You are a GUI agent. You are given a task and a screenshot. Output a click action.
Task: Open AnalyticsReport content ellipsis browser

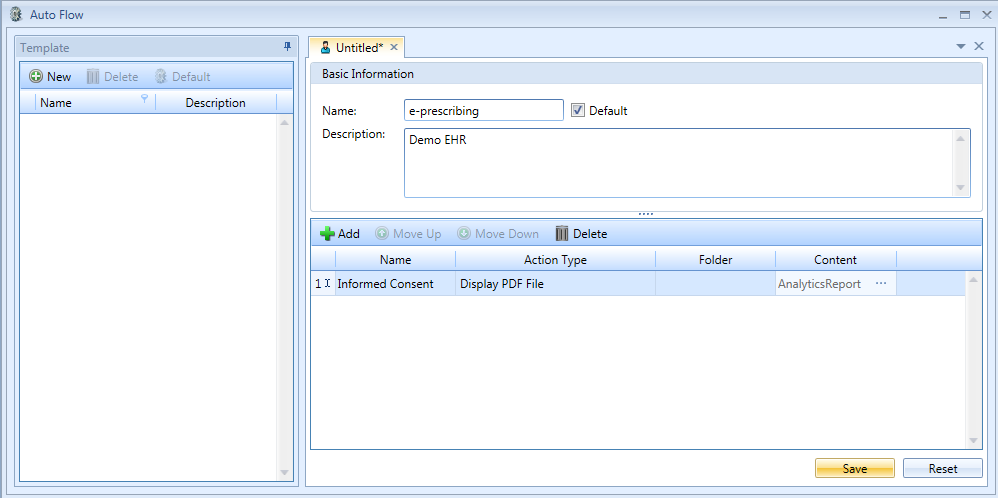(881, 284)
